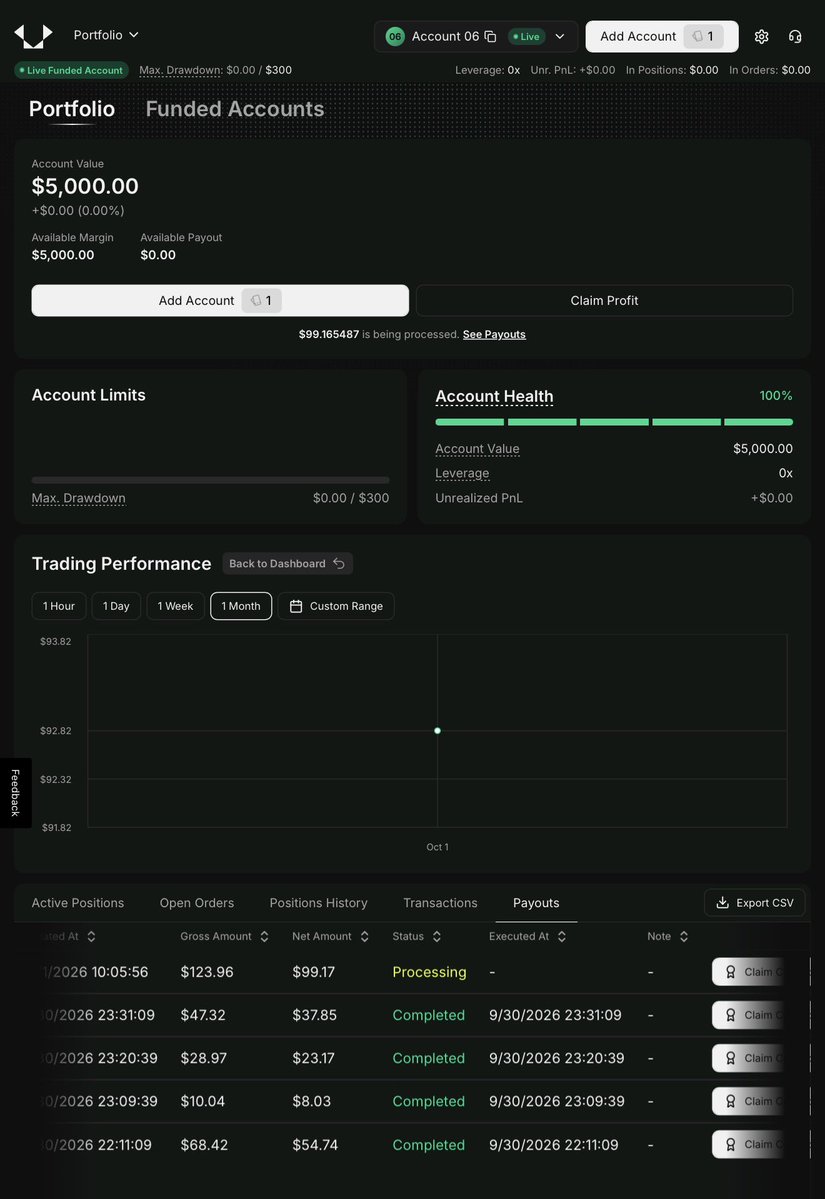Sort by the created-at date column arrows
This screenshot has width=825, height=1199.
[x=91, y=937]
